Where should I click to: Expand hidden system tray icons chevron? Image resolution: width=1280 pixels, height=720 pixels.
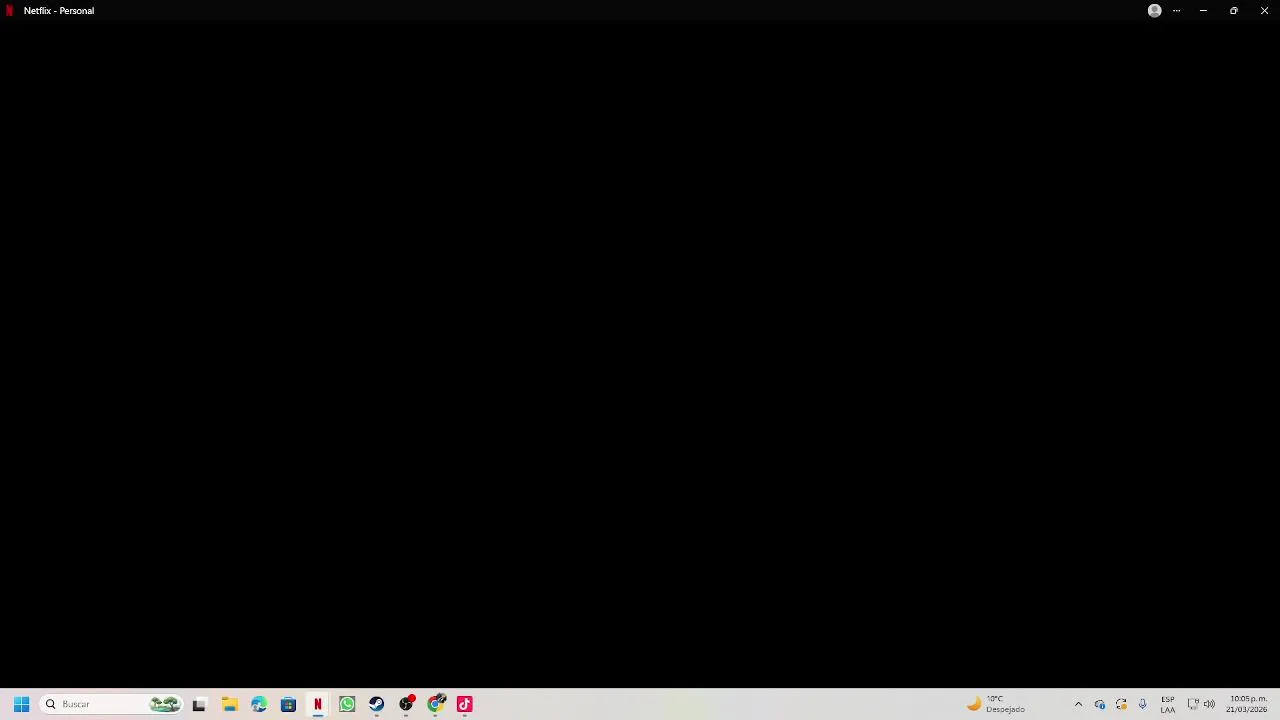click(1078, 704)
